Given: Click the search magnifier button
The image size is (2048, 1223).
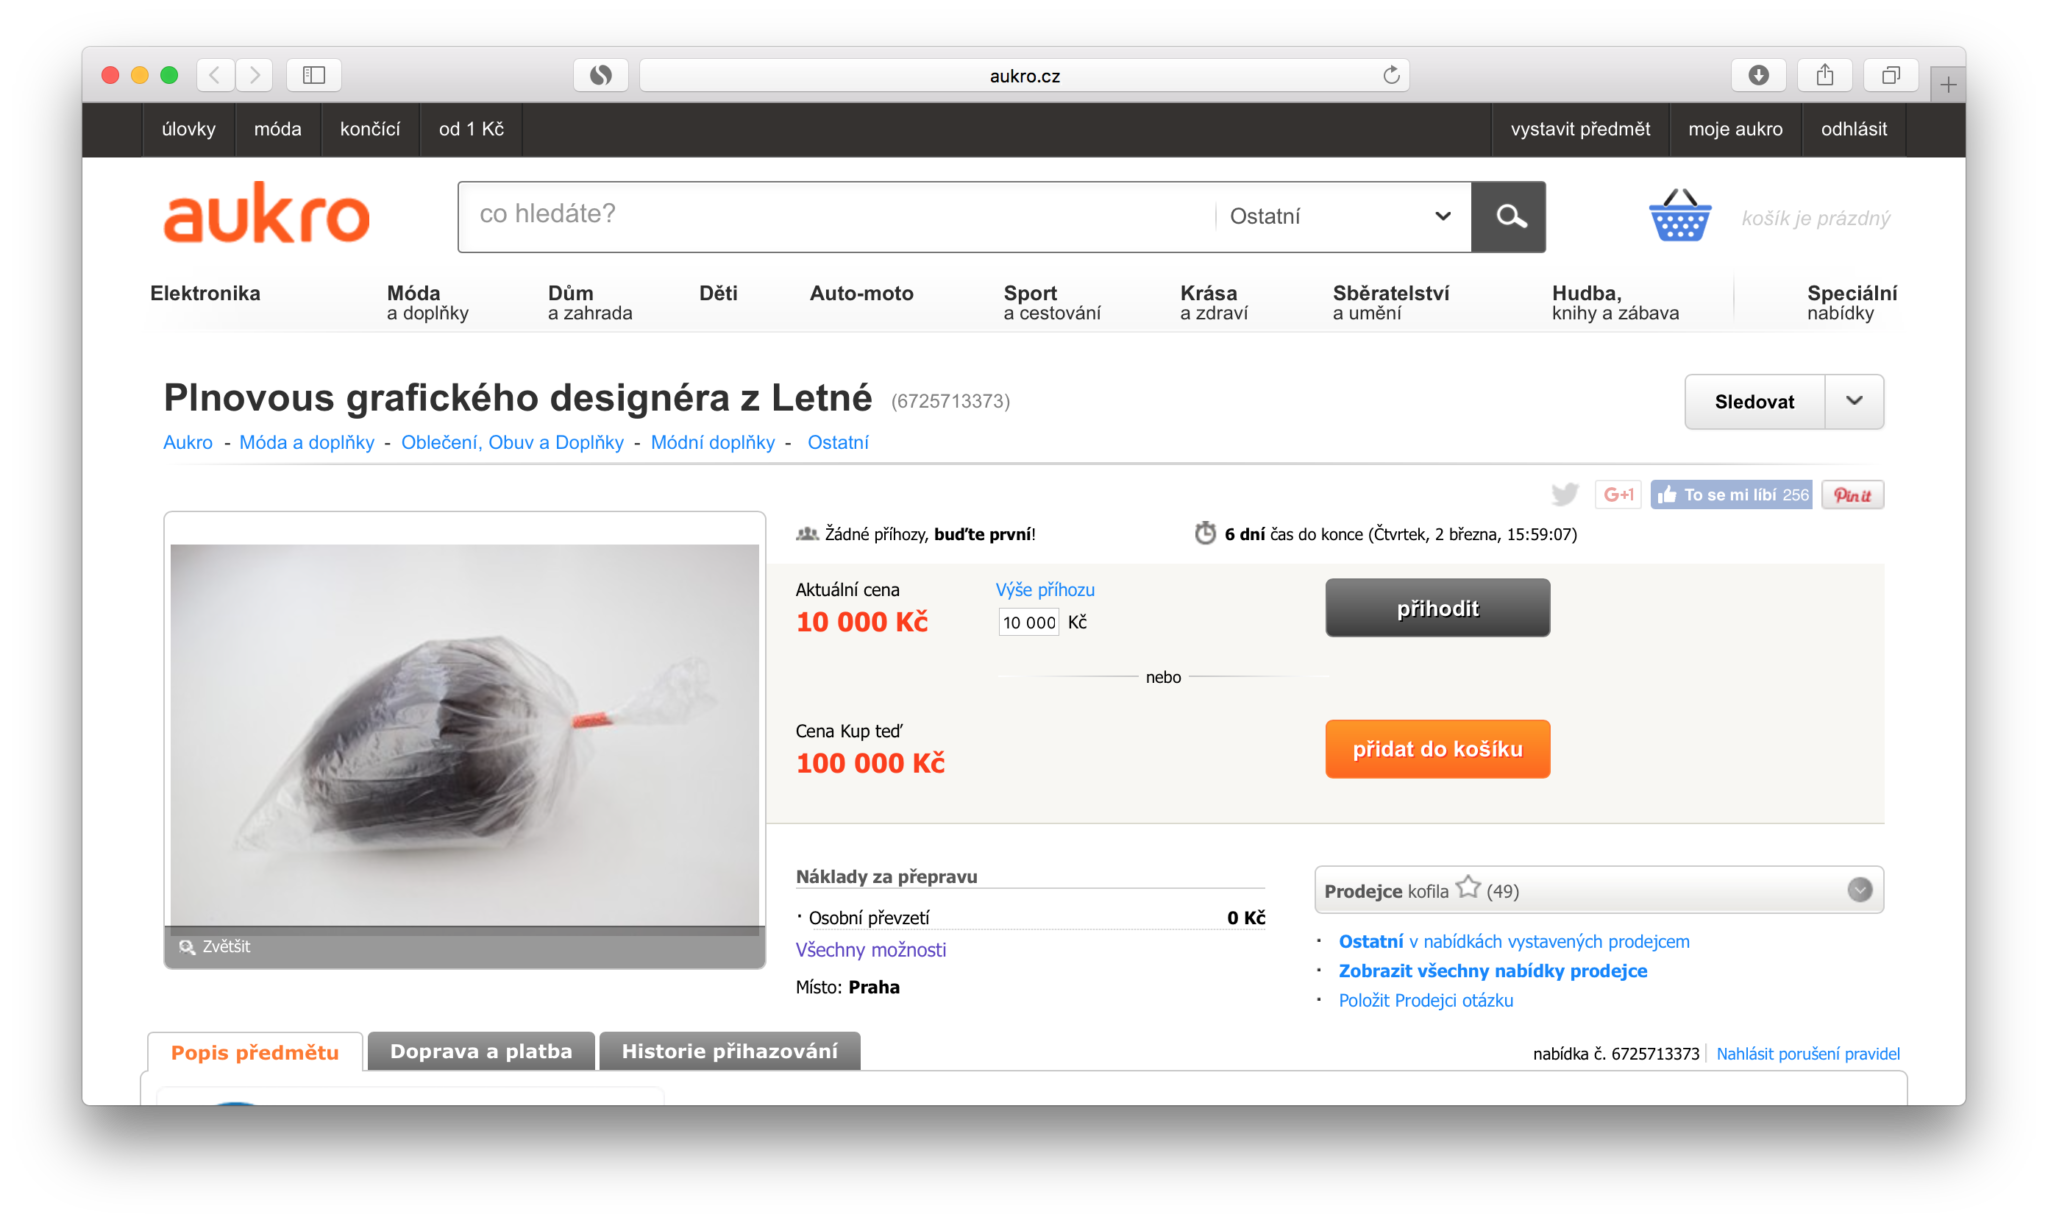Looking at the screenshot, I should 1509,216.
